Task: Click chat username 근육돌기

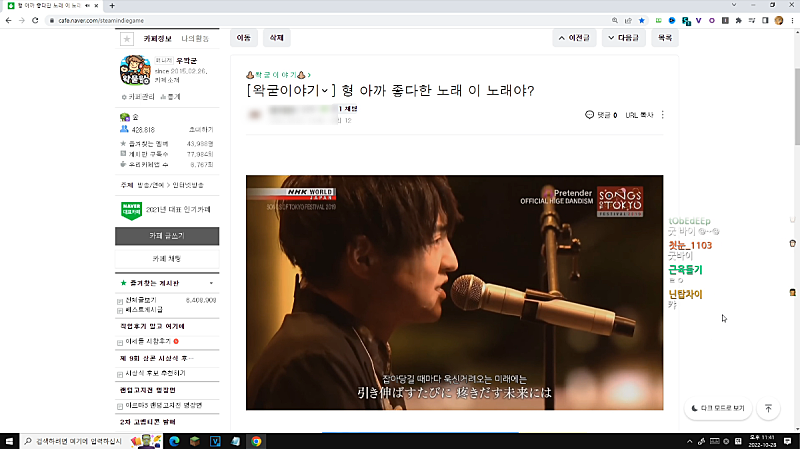Action: tap(685, 270)
